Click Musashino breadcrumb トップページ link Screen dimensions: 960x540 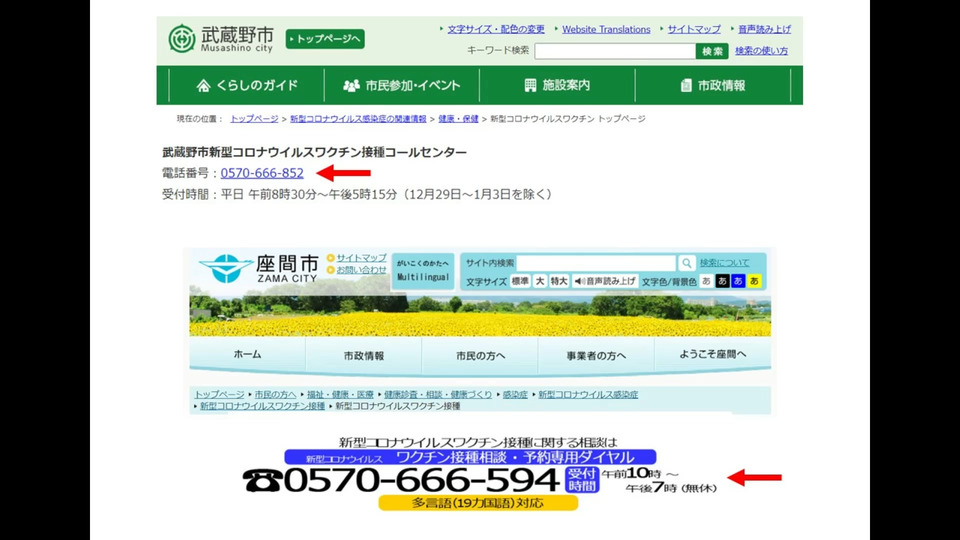point(254,119)
